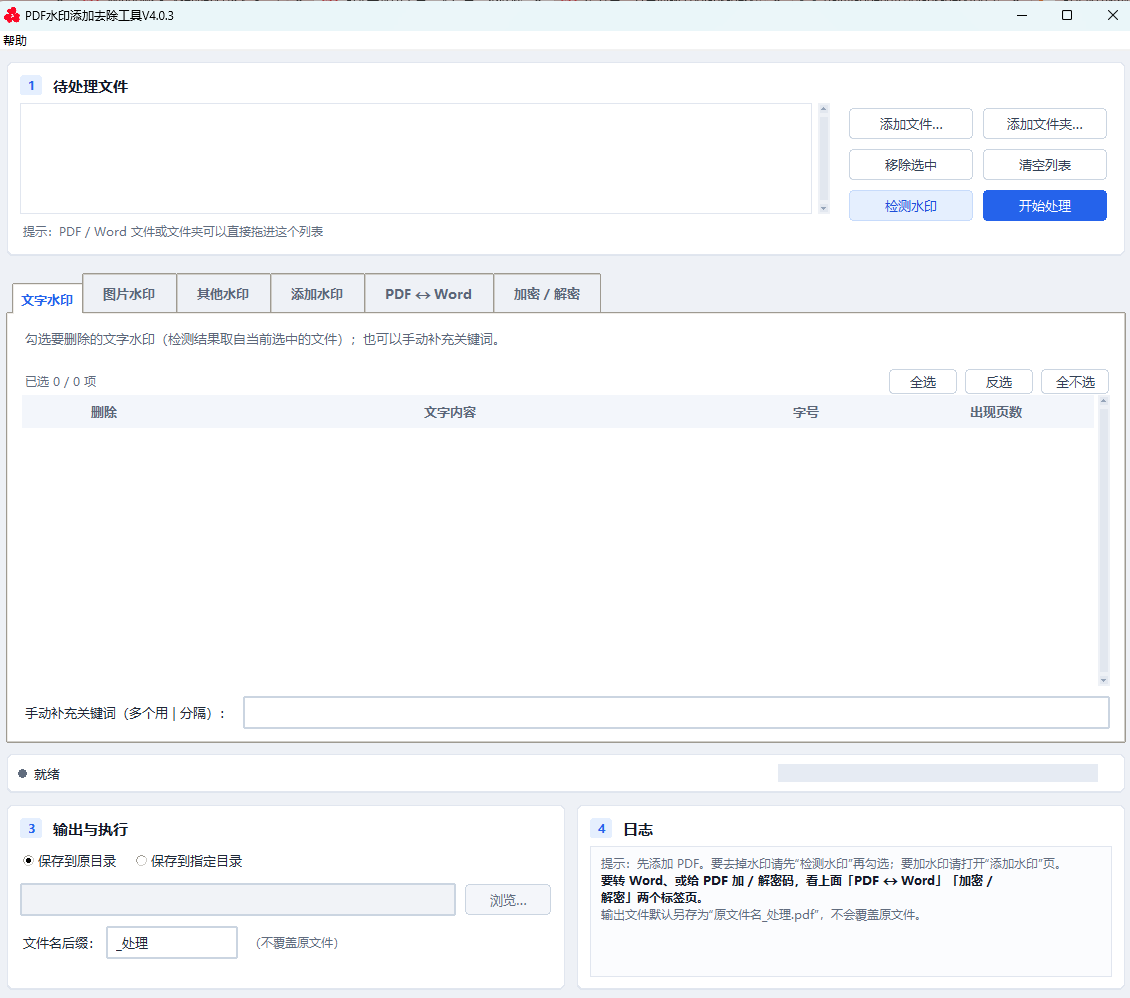Click the 文件名后缀 input field
The height and width of the screenshot is (998, 1130).
[172, 943]
